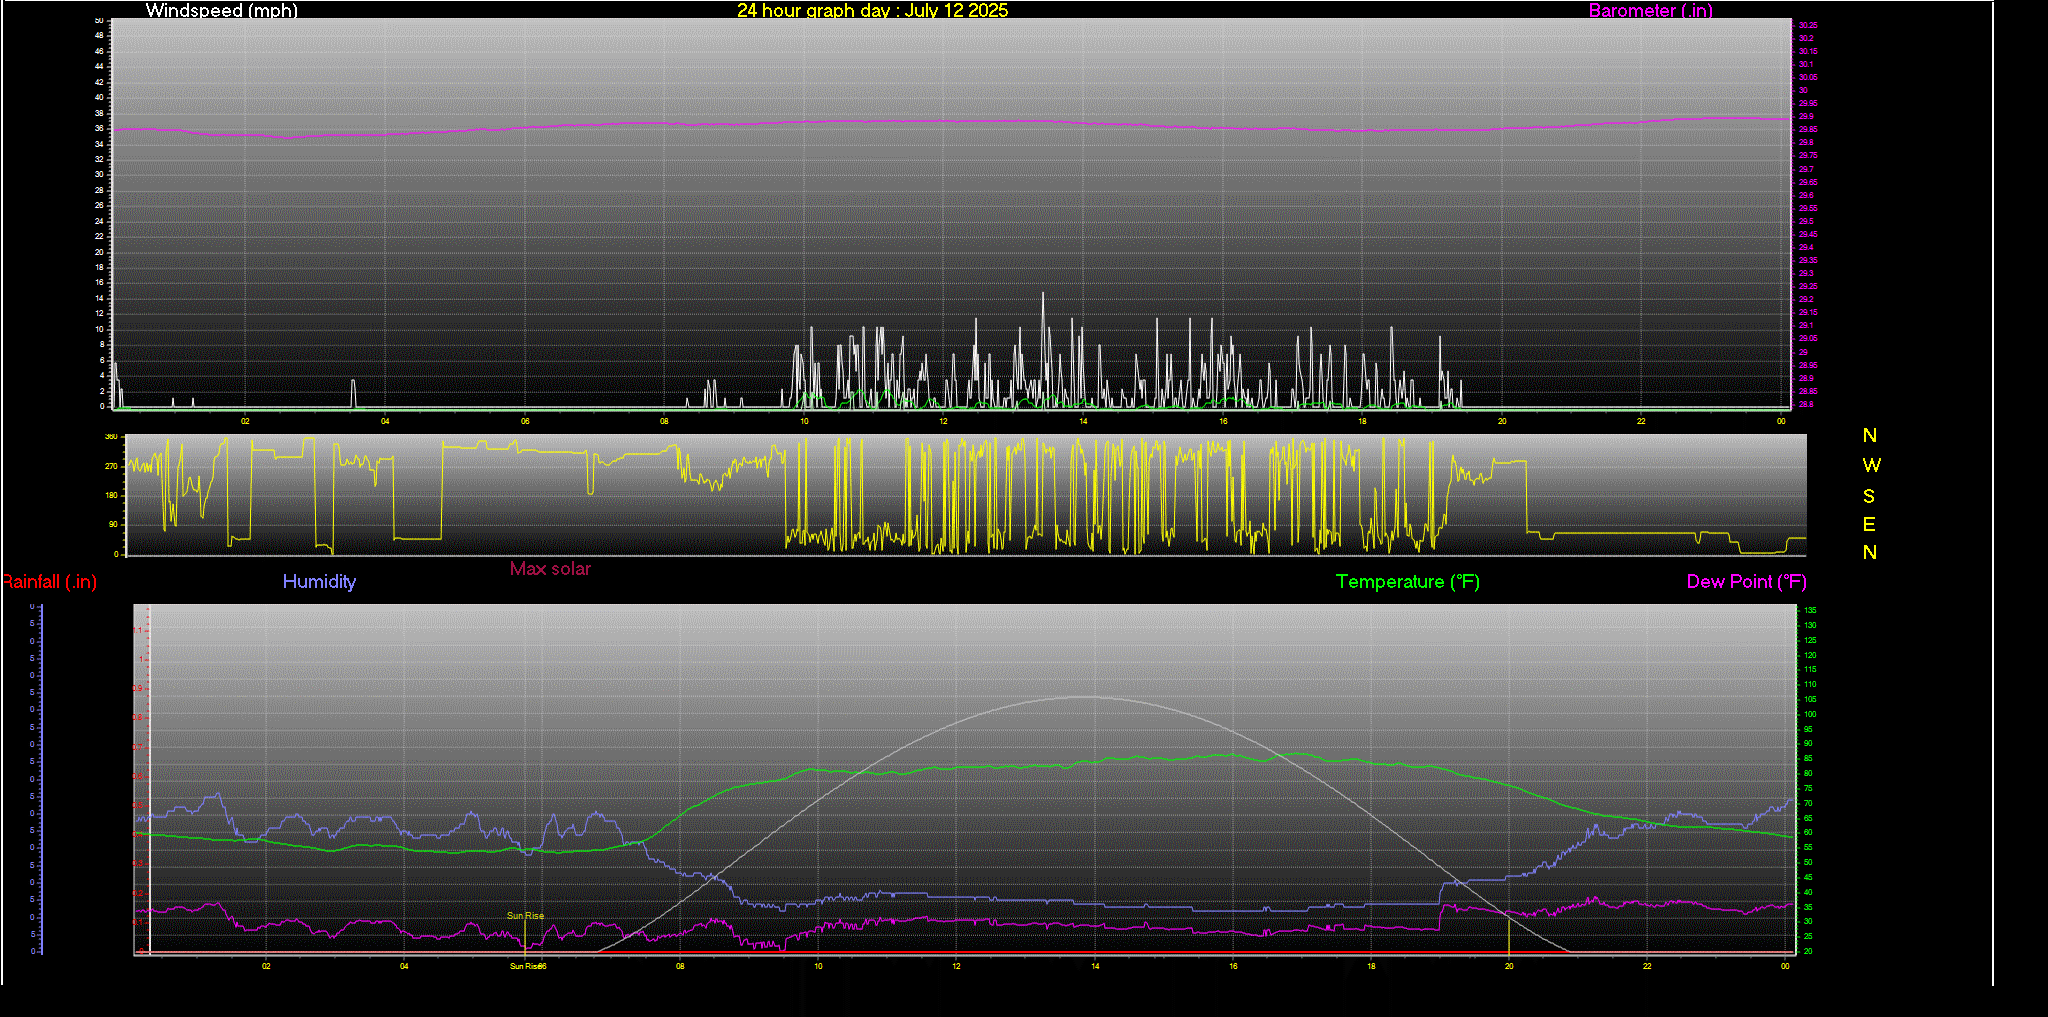This screenshot has height=1017, width=2048.
Task: Click the lower N compass letter below E
Action: (x=1869, y=552)
